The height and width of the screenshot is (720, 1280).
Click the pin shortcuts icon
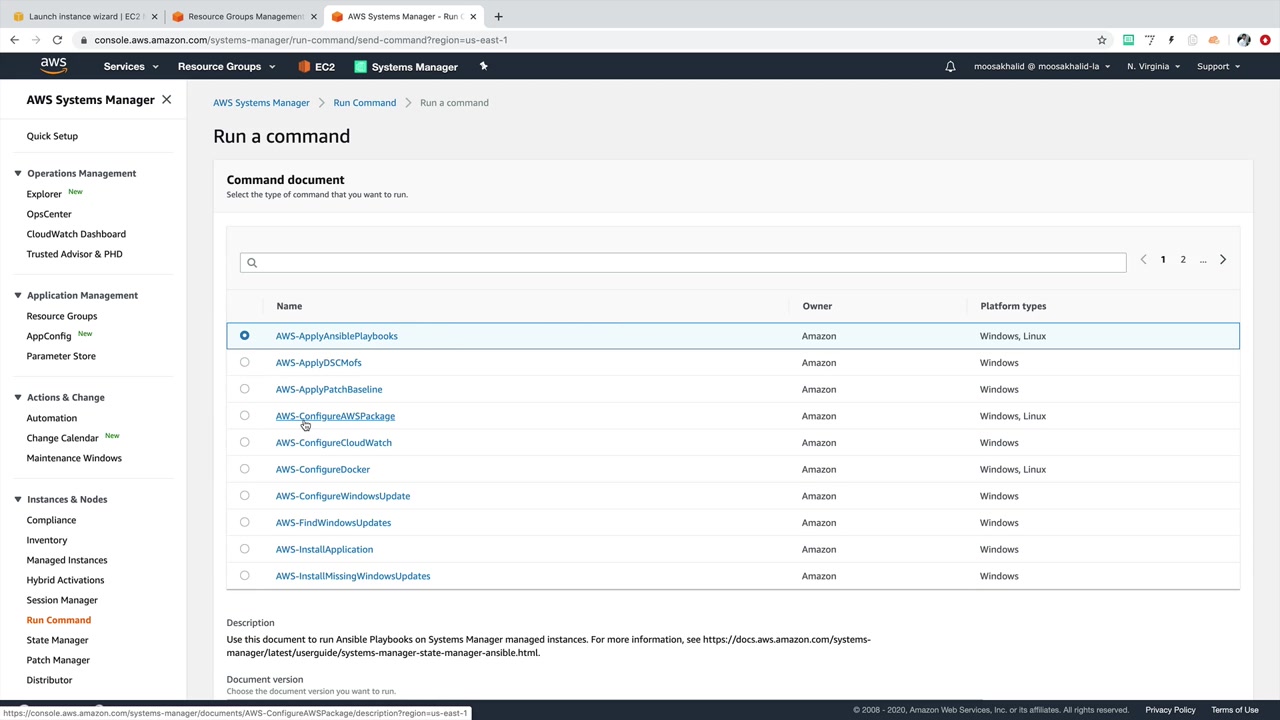tap(483, 66)
